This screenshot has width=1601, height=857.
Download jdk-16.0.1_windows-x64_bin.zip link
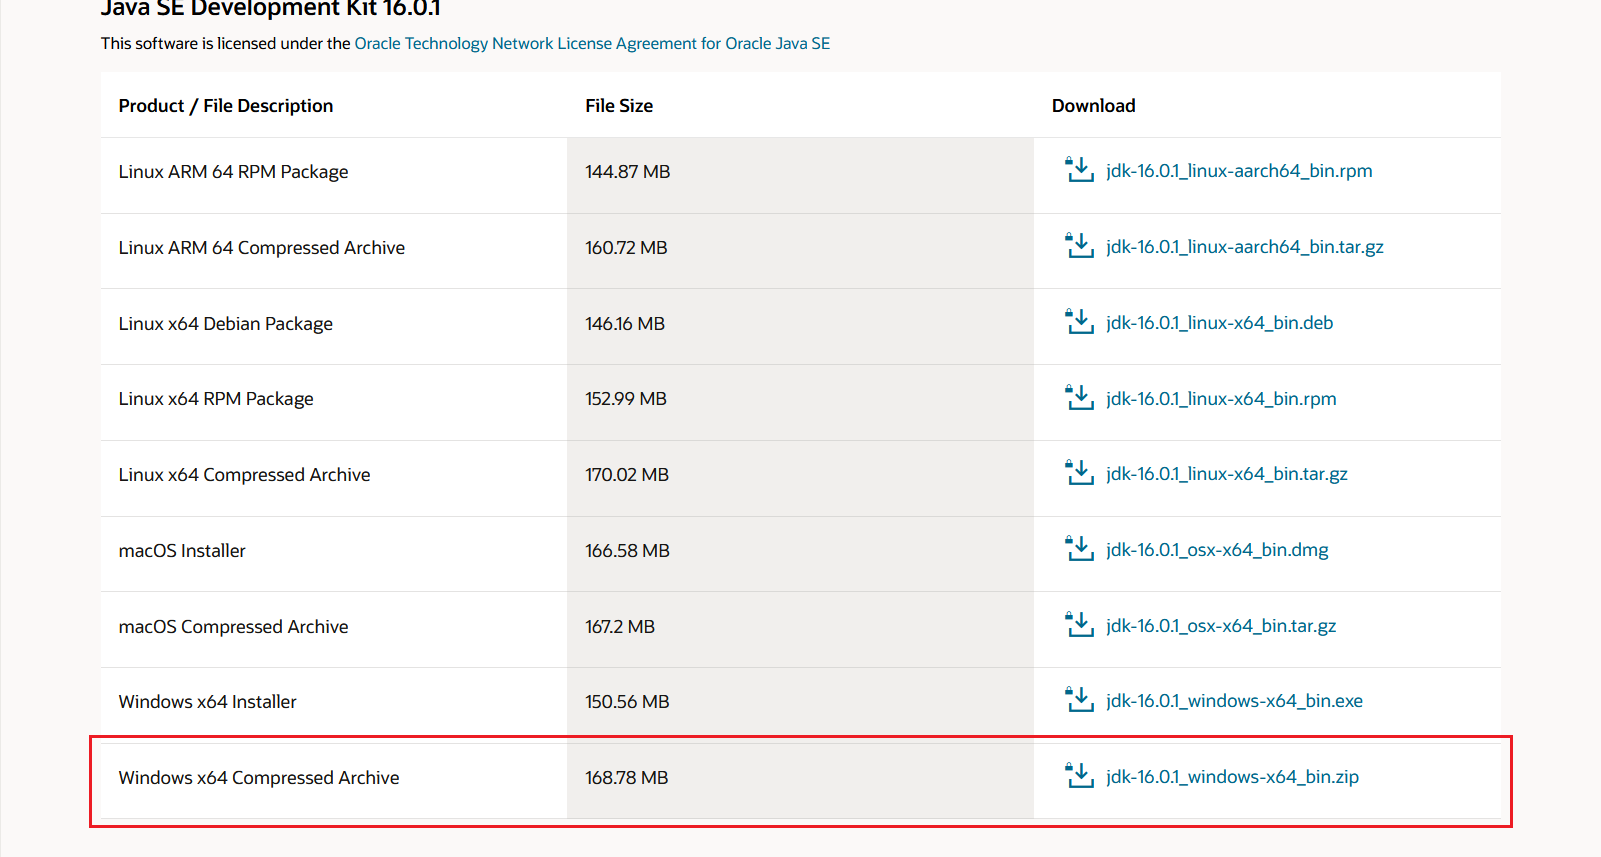click(x=1232, y=777)
